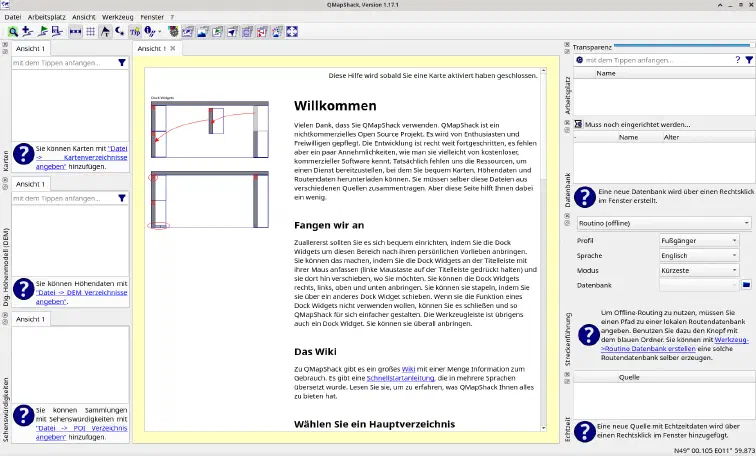Click the Datenbank help question icon
The image size is (756, 456).
(585, 197)
